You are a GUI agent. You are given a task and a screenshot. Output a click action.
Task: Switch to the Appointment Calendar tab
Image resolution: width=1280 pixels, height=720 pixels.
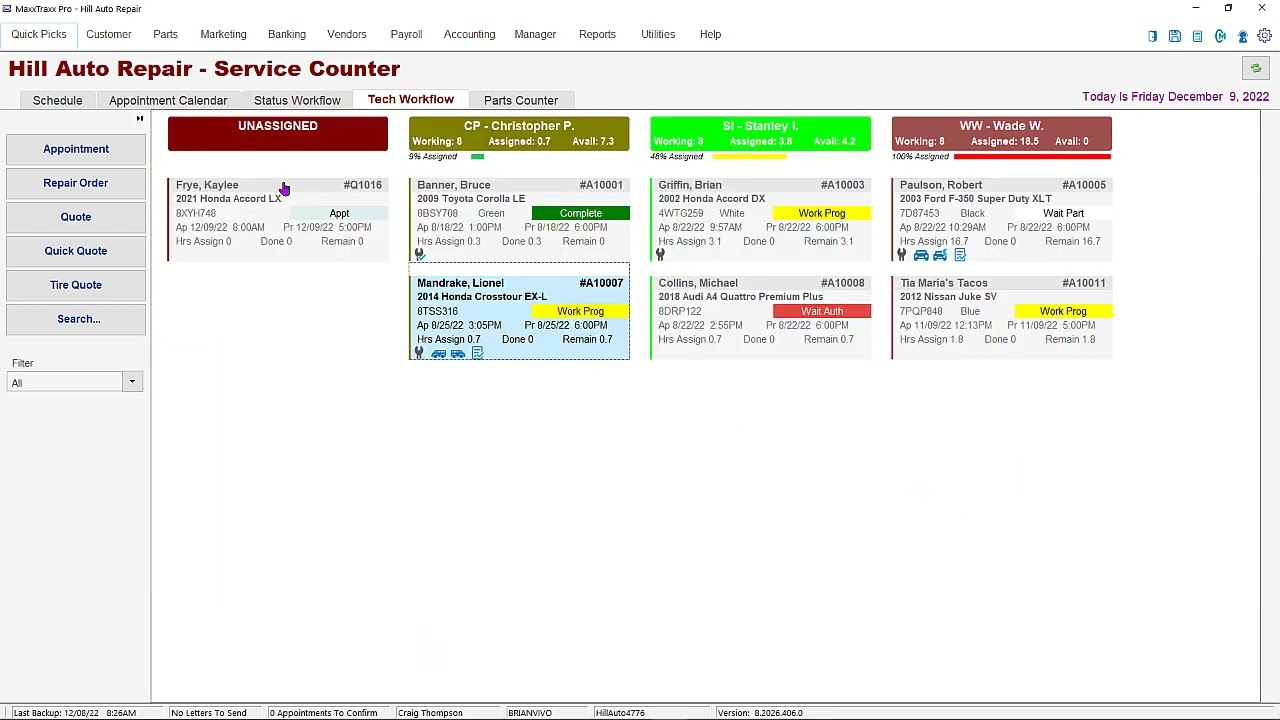(x=168, y=100)
